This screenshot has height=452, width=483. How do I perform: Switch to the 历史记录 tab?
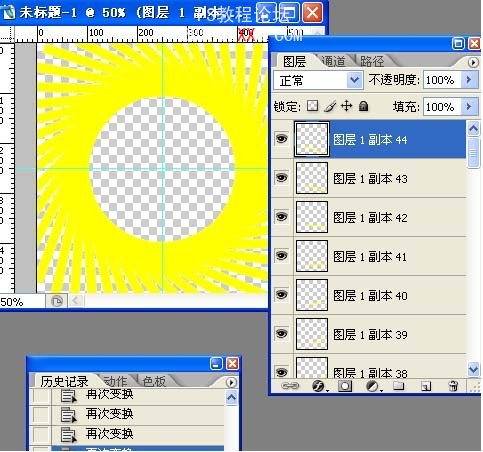64,381
